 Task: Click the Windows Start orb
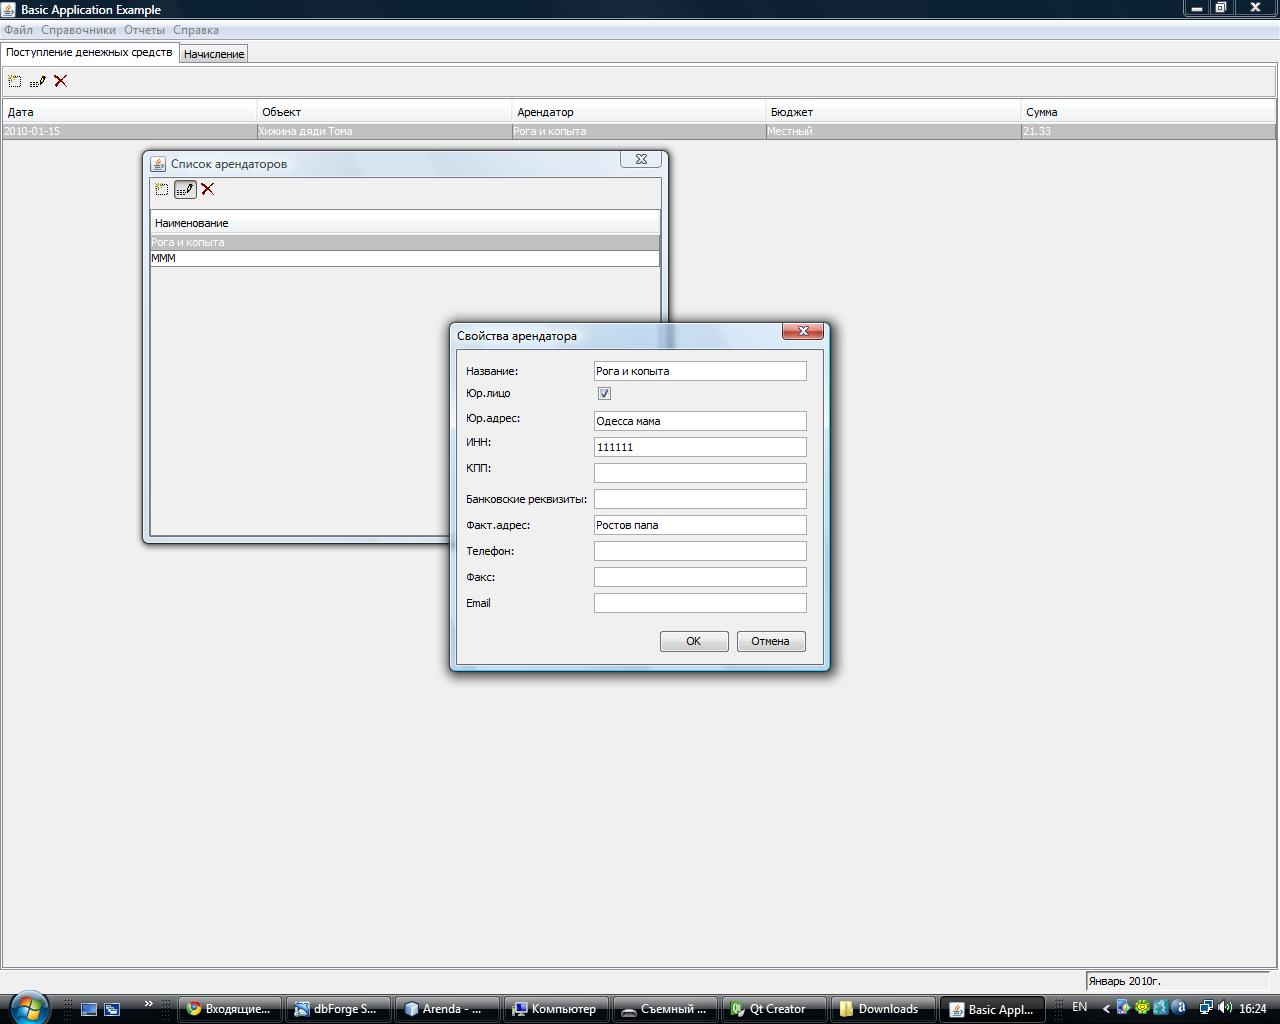pos(27,1006)
